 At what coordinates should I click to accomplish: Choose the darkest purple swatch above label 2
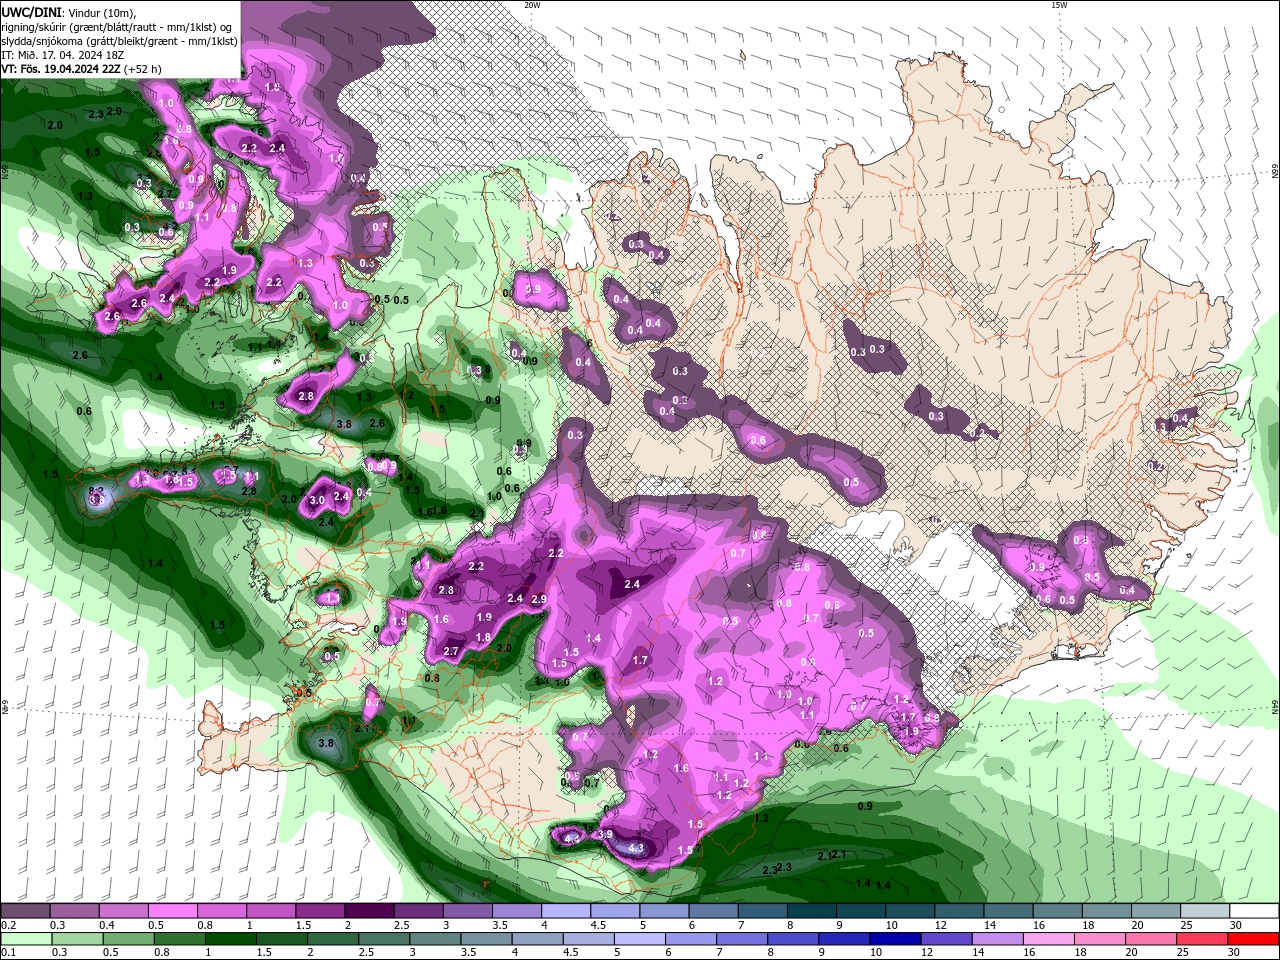[x=369, y=911]
